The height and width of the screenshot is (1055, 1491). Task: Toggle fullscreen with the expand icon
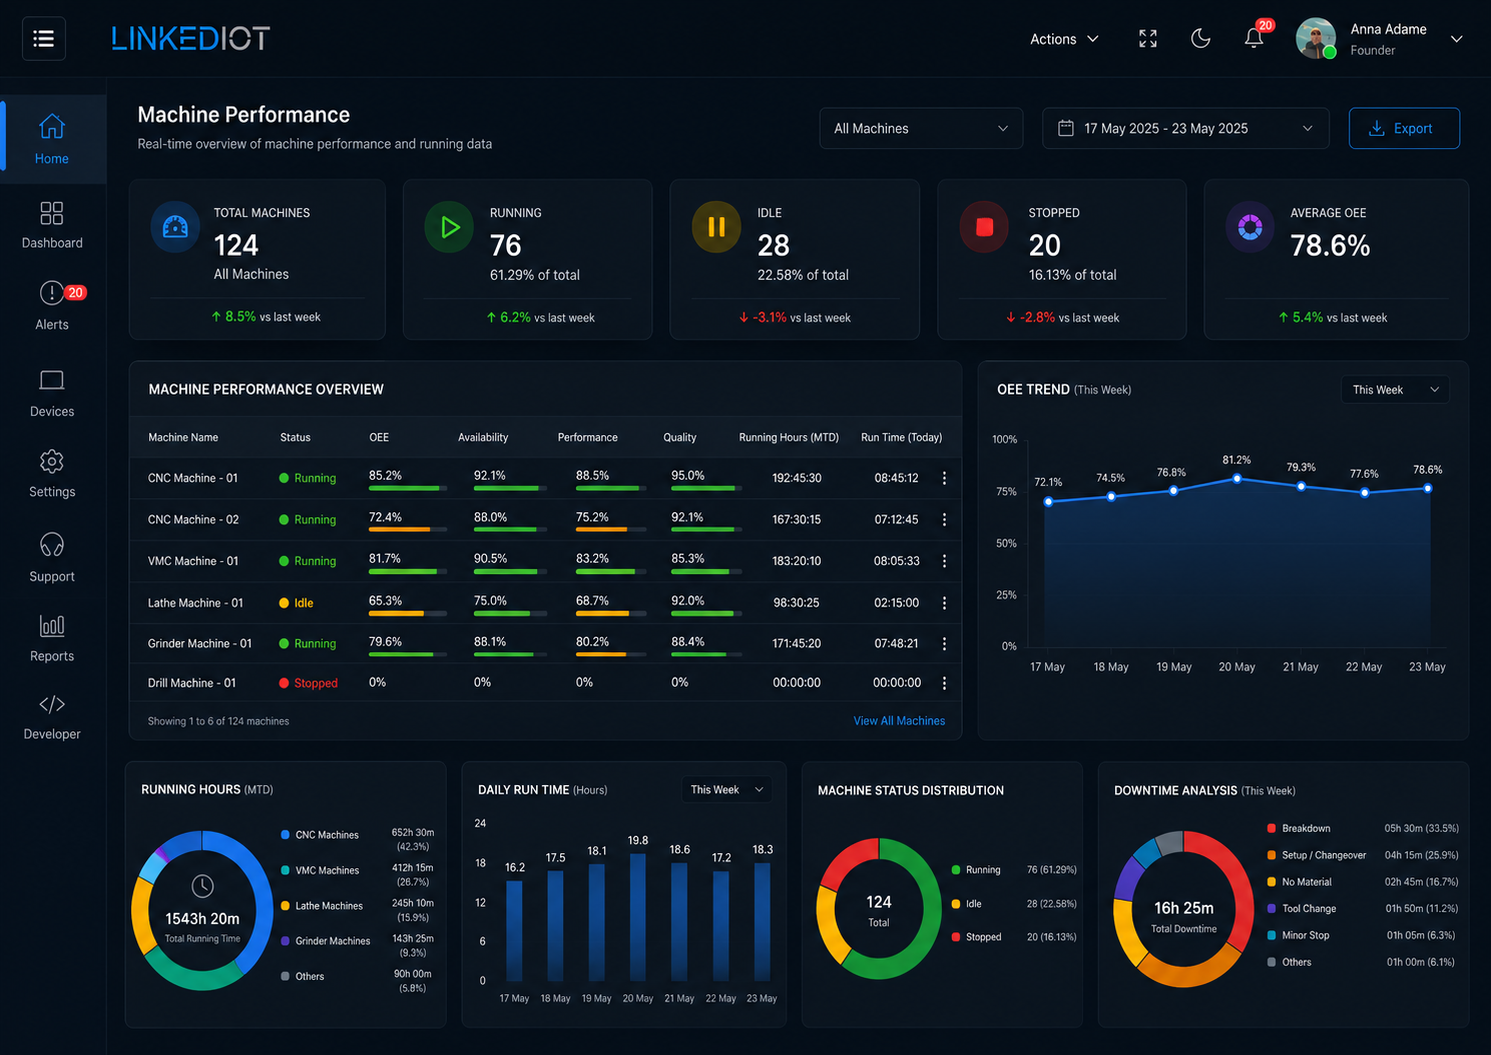pyautogui.click(x=1148, y=39)
